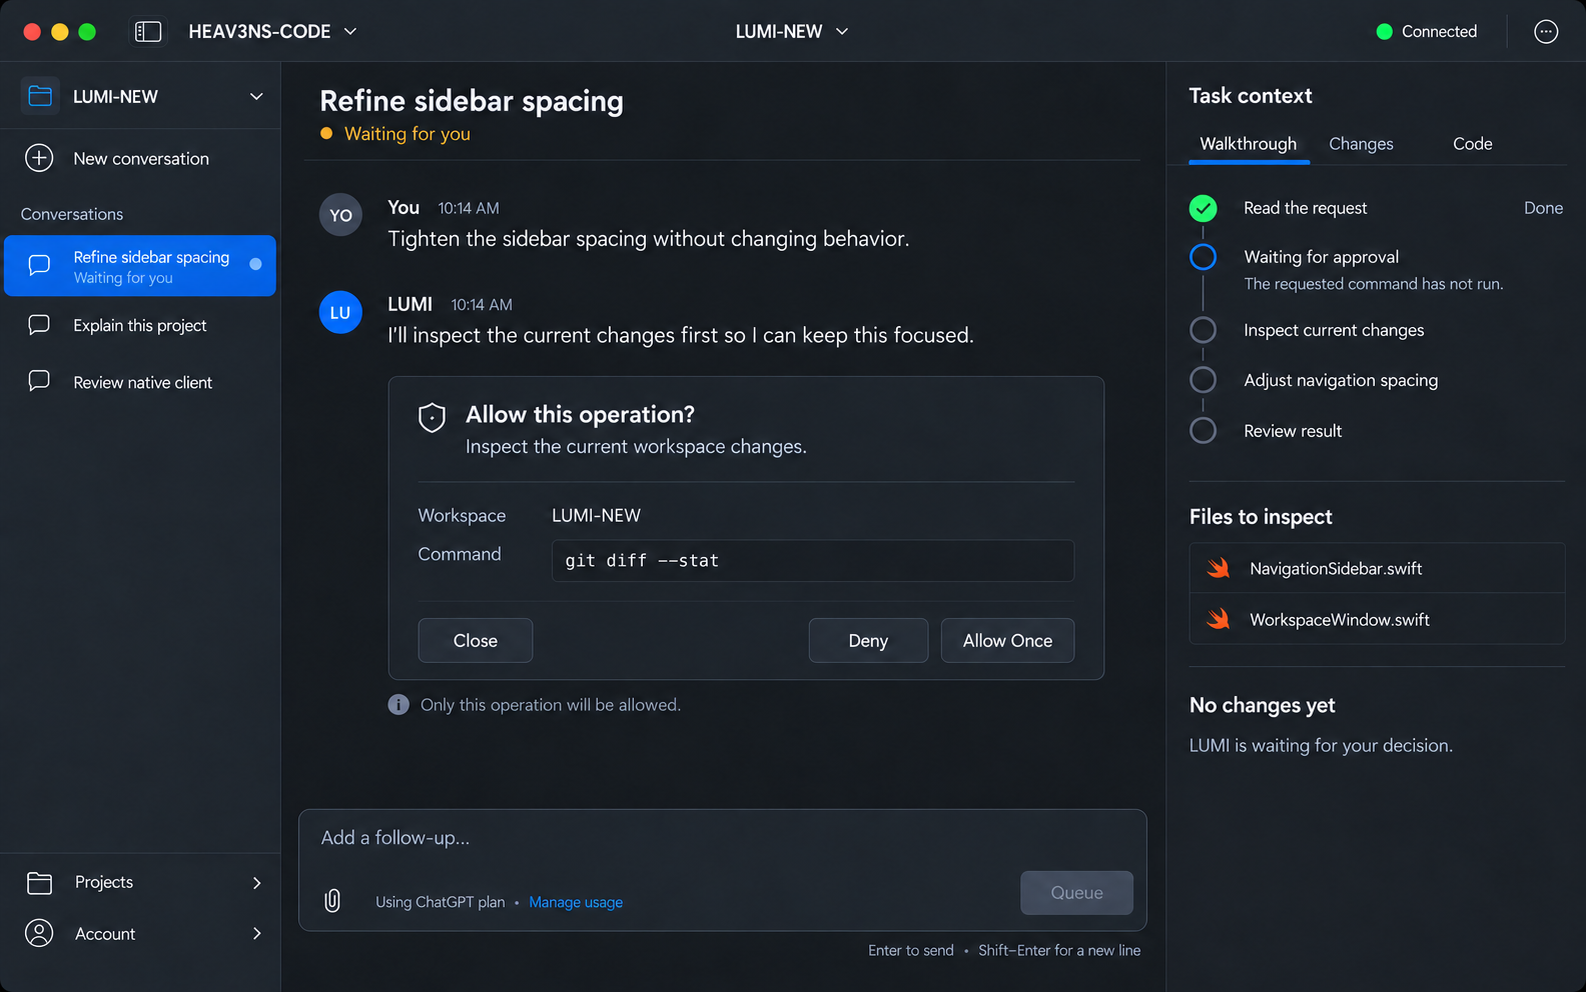The height and width of the screenshot is (992, 1586).
Task: Click the Swift icon for WorkspaceWindow.swift
Action: pos(1218,619)
